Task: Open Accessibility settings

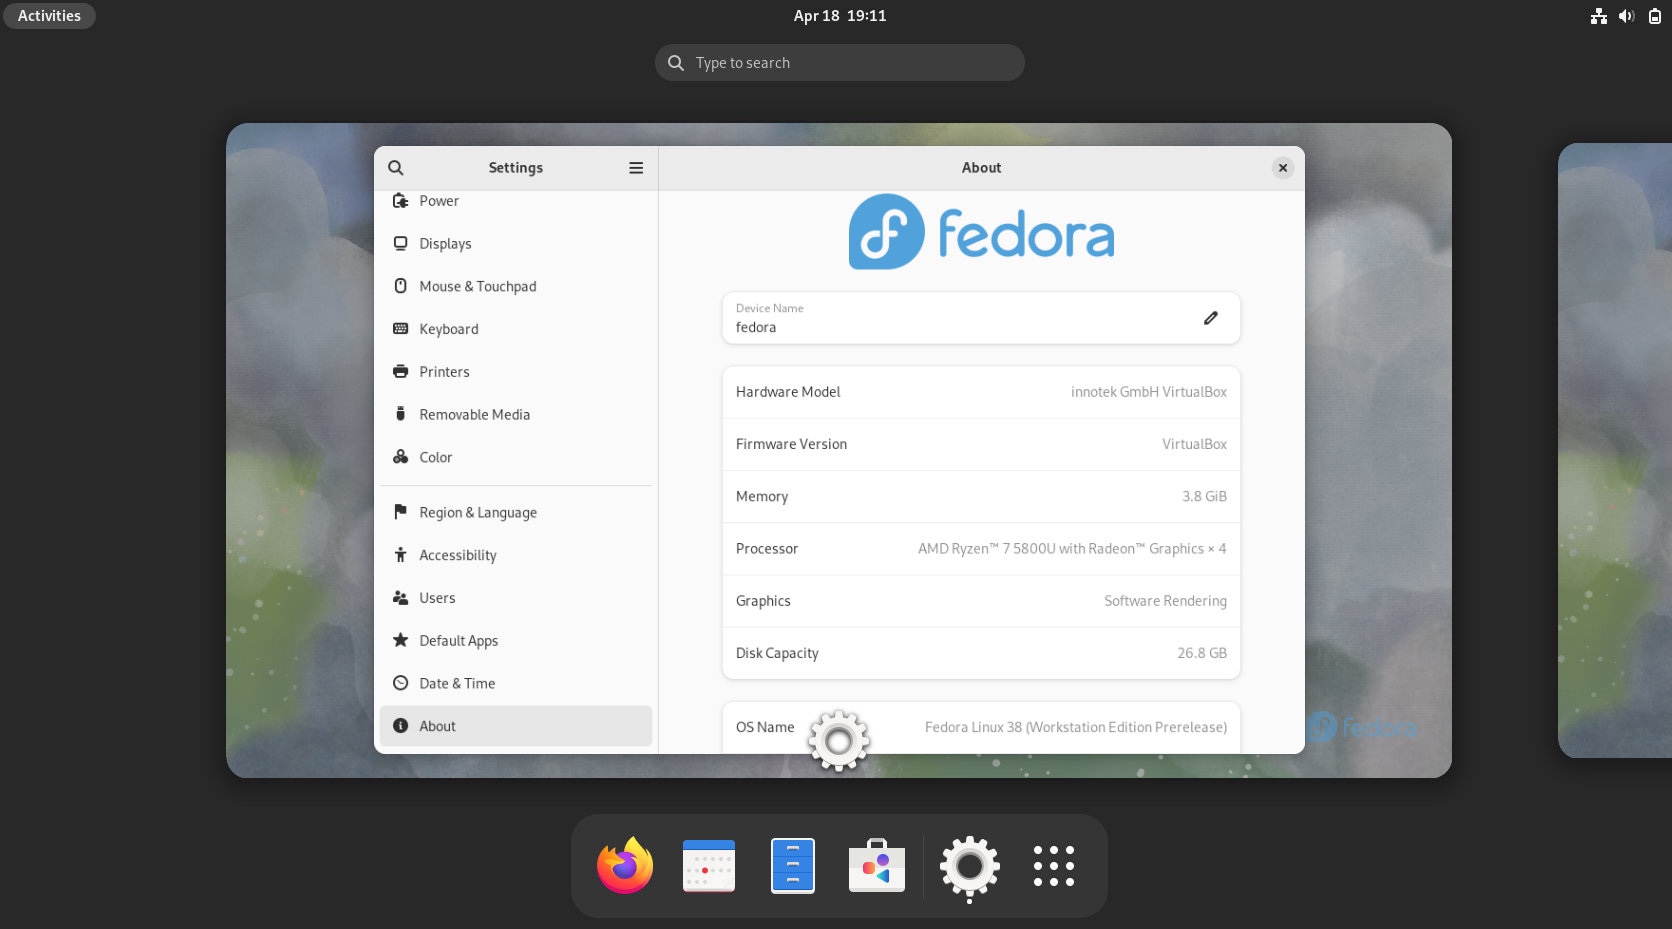Action: 458,555
